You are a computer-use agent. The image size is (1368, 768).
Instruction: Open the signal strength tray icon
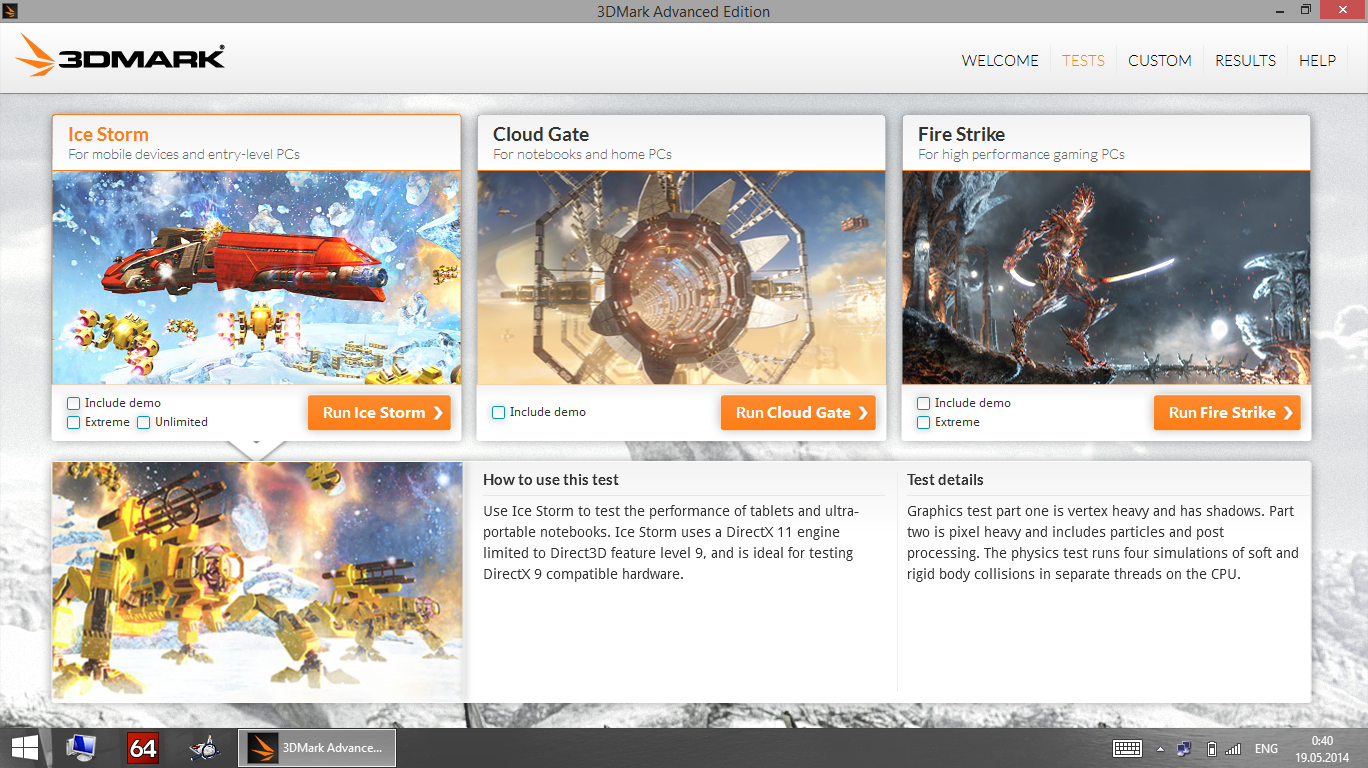pyautogui.click(x=1233, y=748)
